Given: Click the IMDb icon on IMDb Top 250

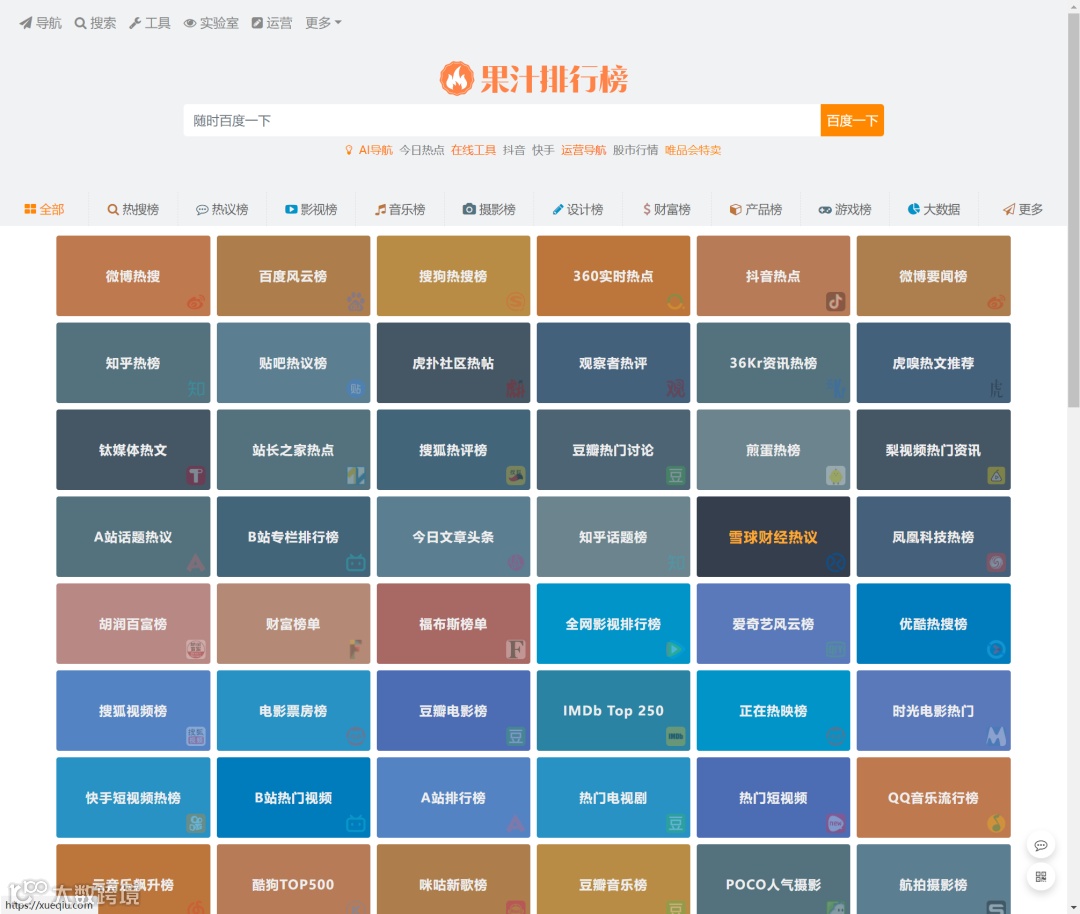Looking at the screenshot, I should (676, 736).
